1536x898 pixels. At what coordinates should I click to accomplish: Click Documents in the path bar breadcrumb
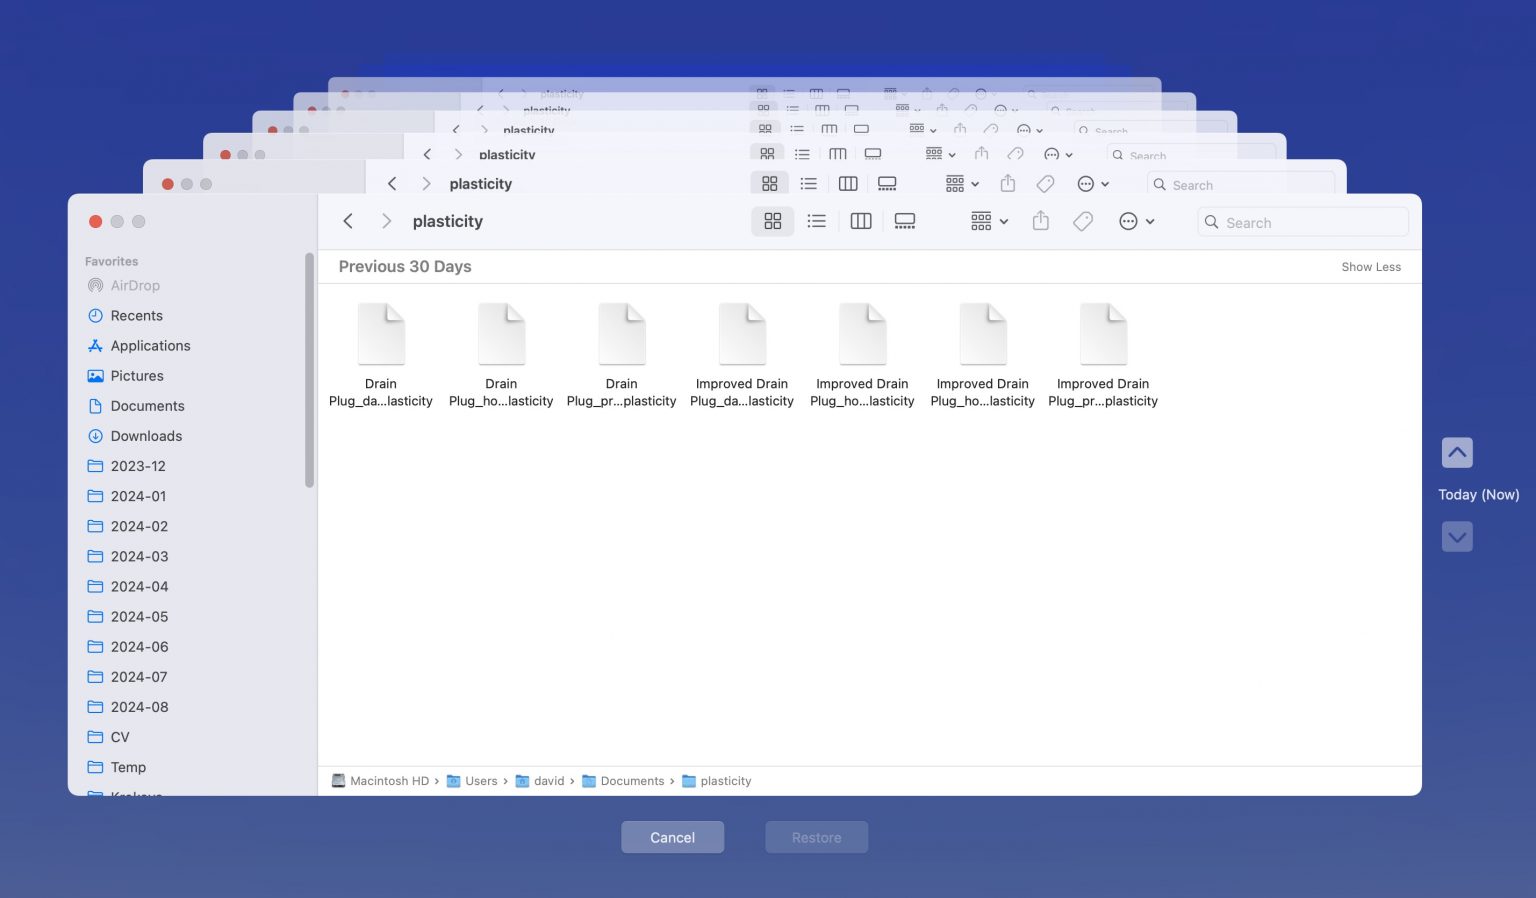tap(631, 781)
